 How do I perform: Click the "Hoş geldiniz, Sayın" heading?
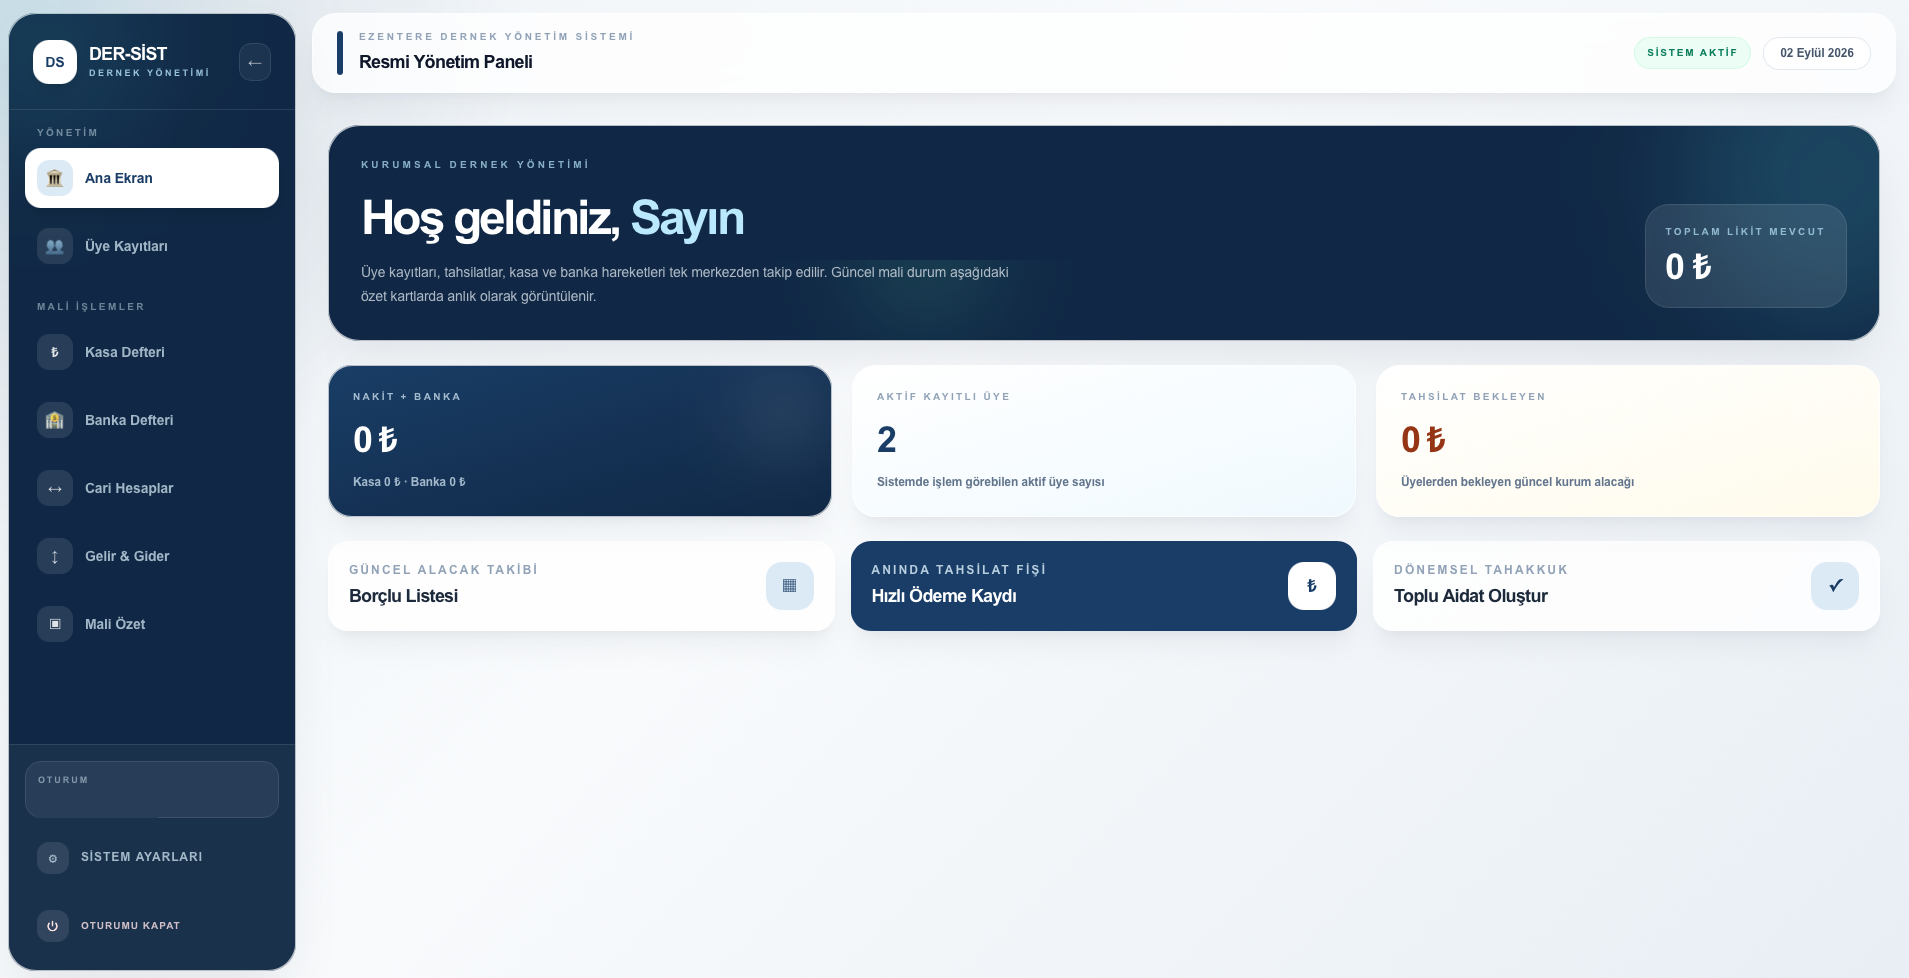point(553,218)
